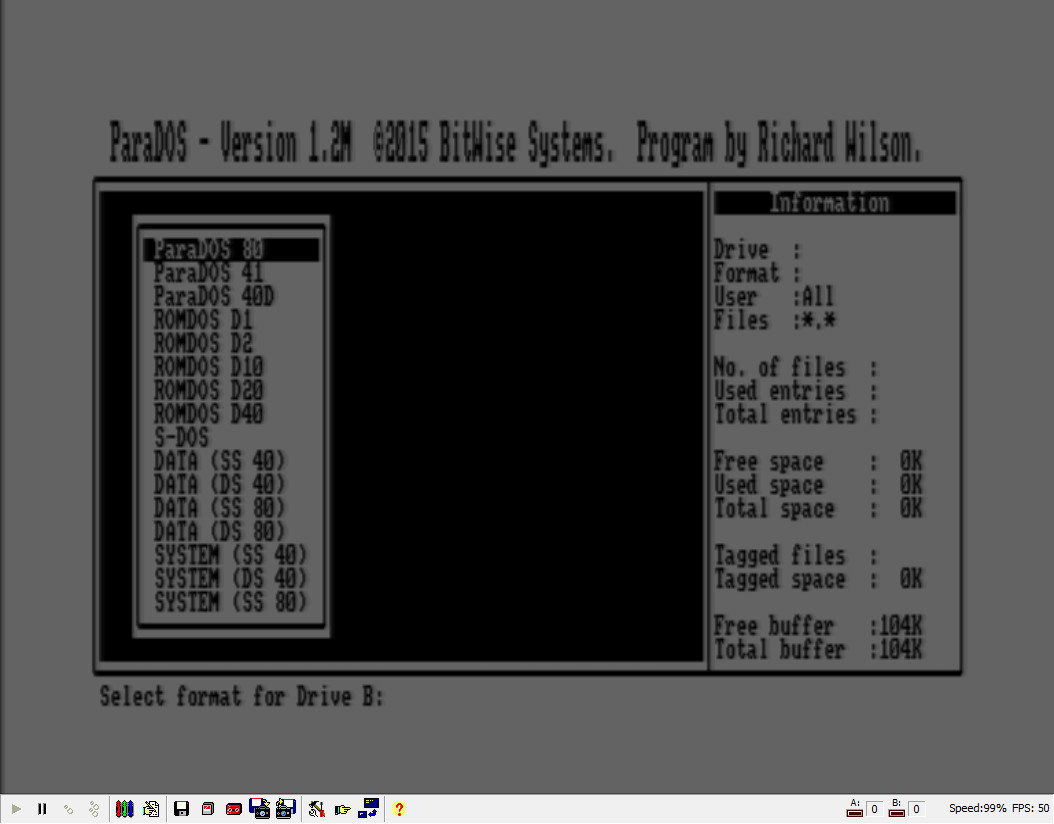
Task: Click the cartridge insert icon
Action: coord(208,809)
